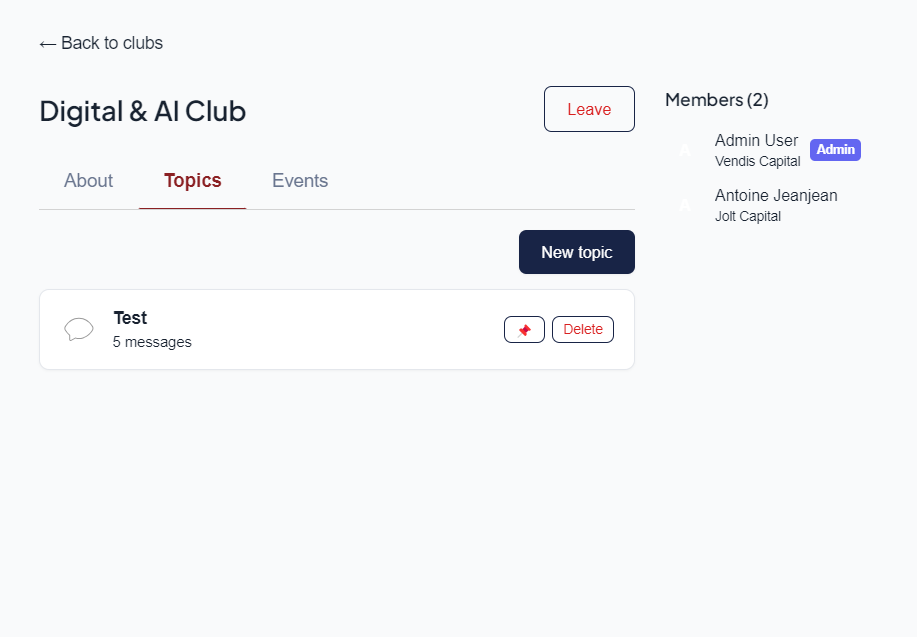Screen dimensions: 917x637
Task: Click Admin User's avatar icon
Action: (685, 151)
